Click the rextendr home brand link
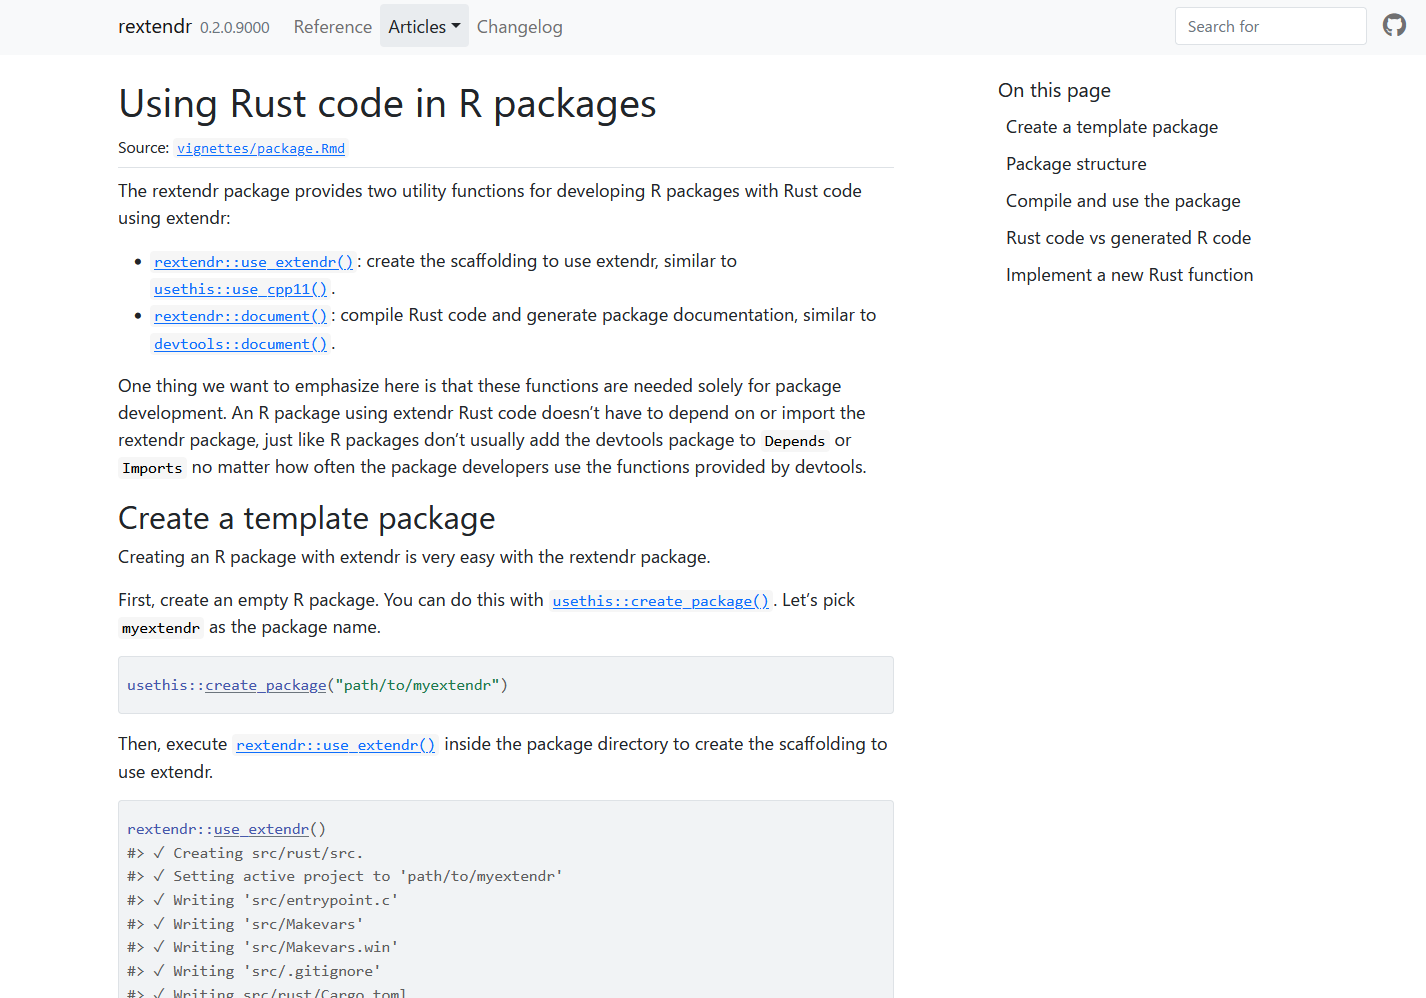 pos(154,27)
